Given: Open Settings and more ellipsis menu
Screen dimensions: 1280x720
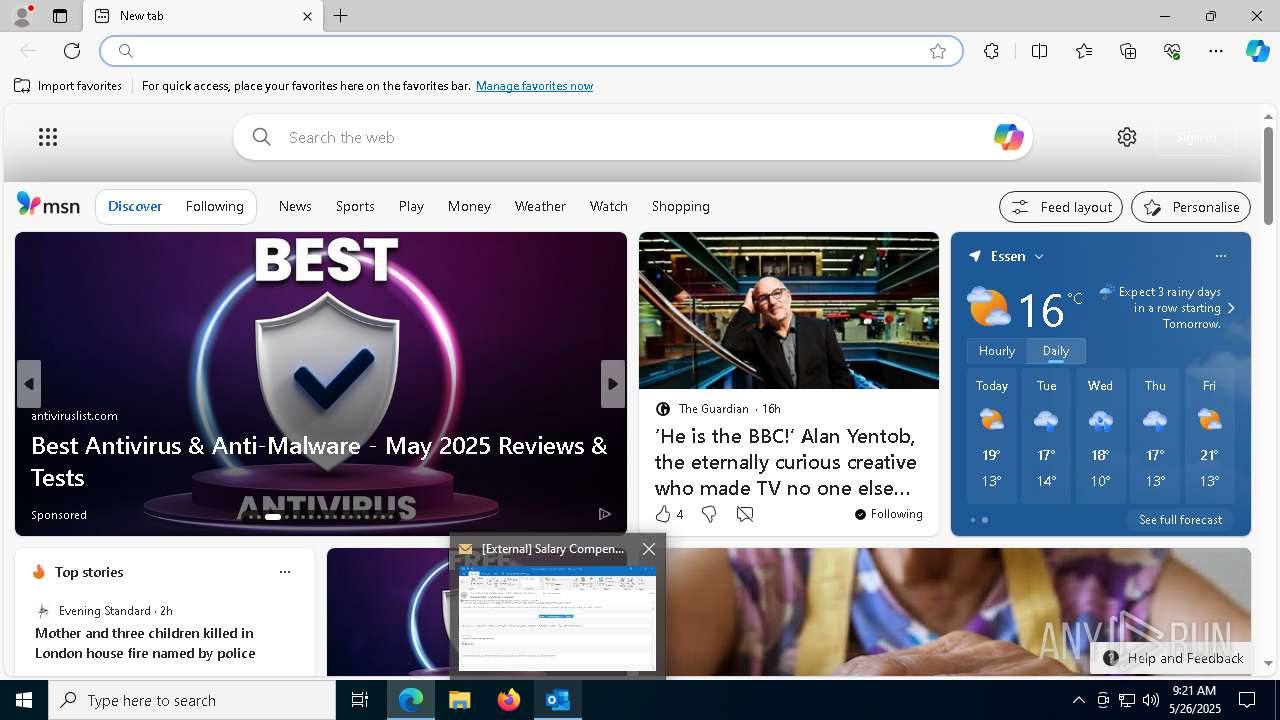Looking at the screenshot, I should [1216, 51].
